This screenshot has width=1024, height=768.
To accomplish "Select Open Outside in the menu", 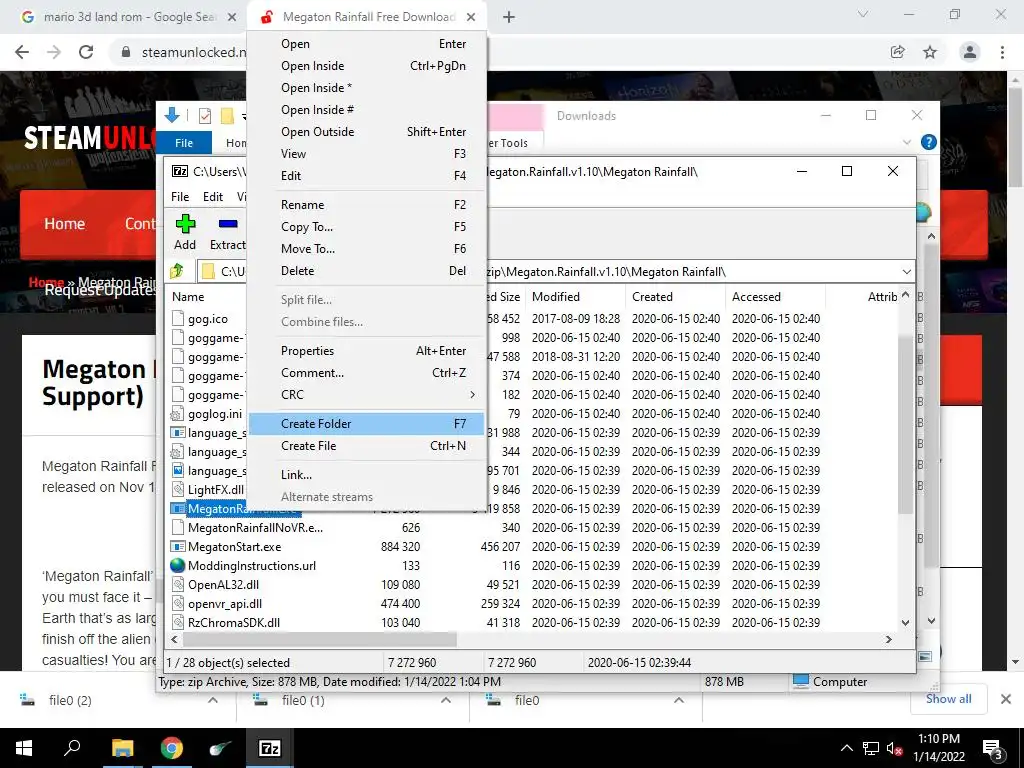I will [366, 132].
